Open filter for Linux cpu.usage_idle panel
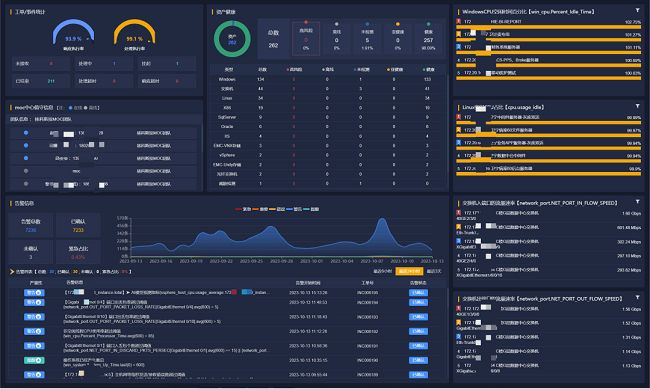The width and height of the screenshot is (650, 389). click(x=638, y=106)
